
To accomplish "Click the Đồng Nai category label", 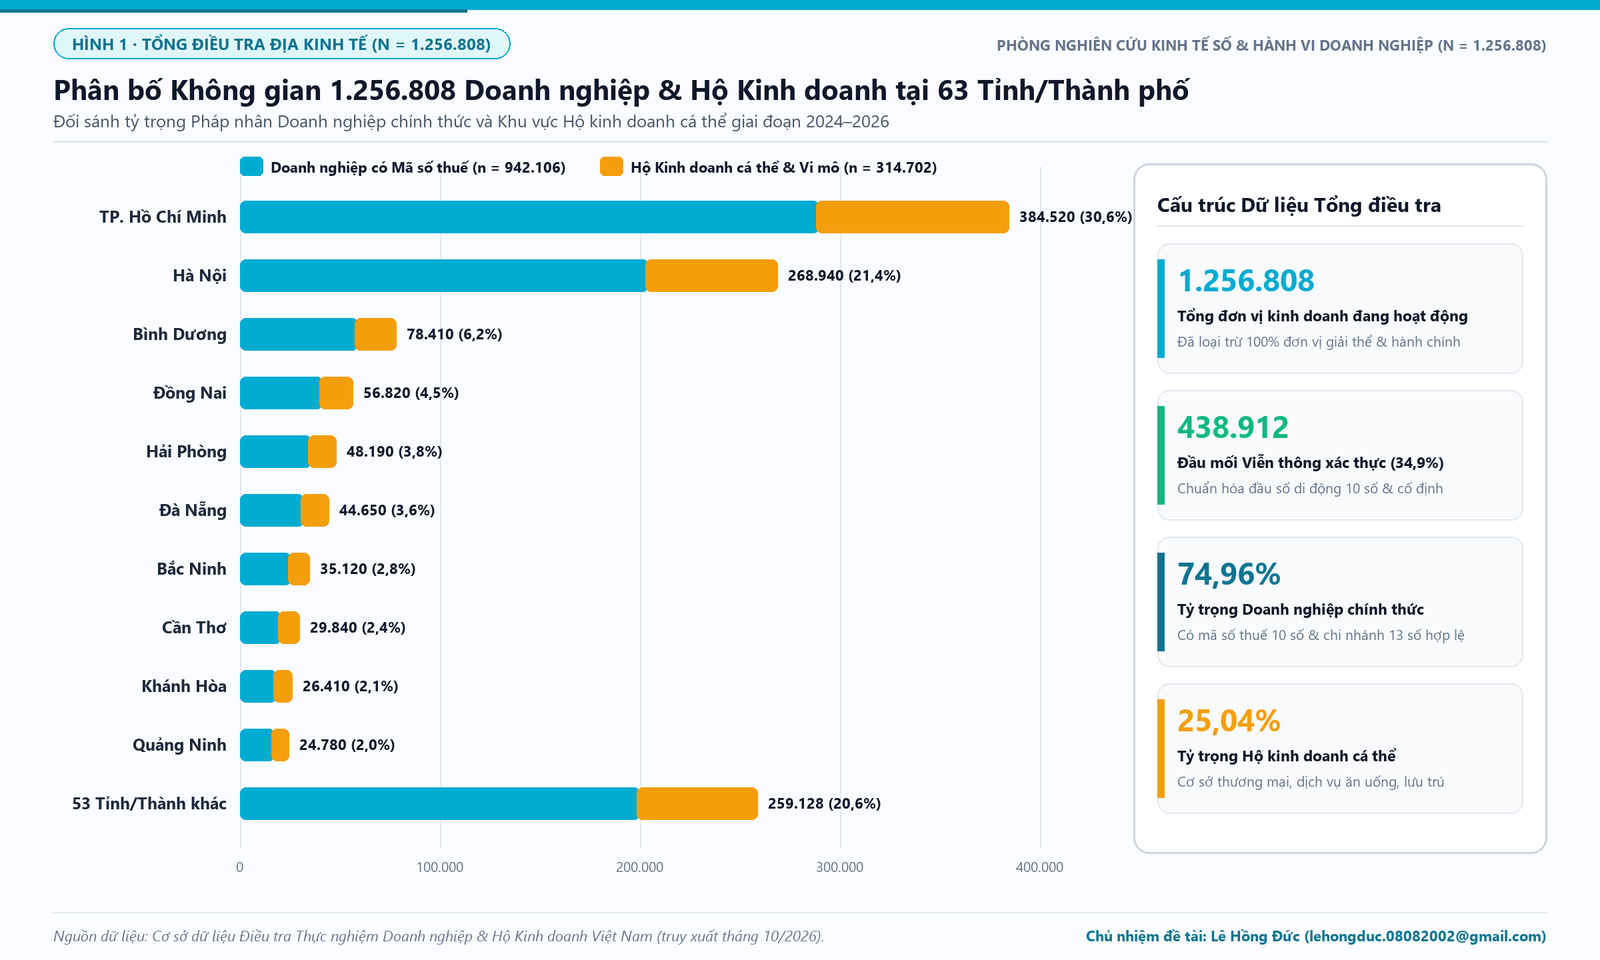I will click(x=190, y=393).
